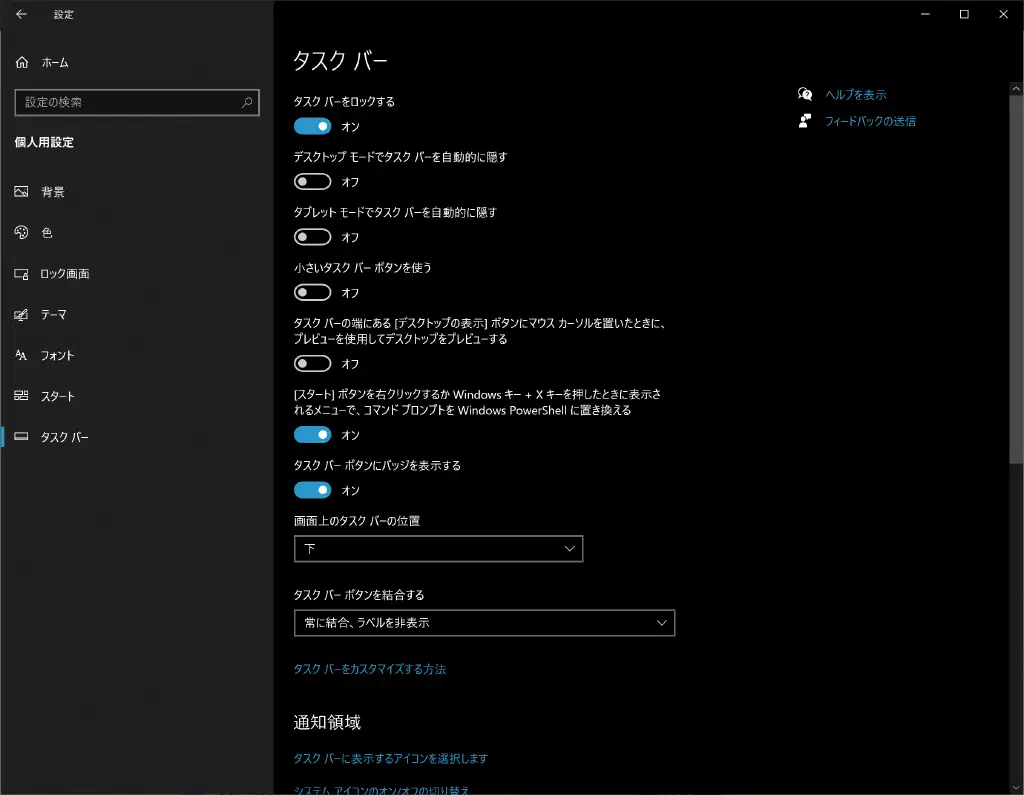Click the フィードバックの送信 link

[869, 122]
